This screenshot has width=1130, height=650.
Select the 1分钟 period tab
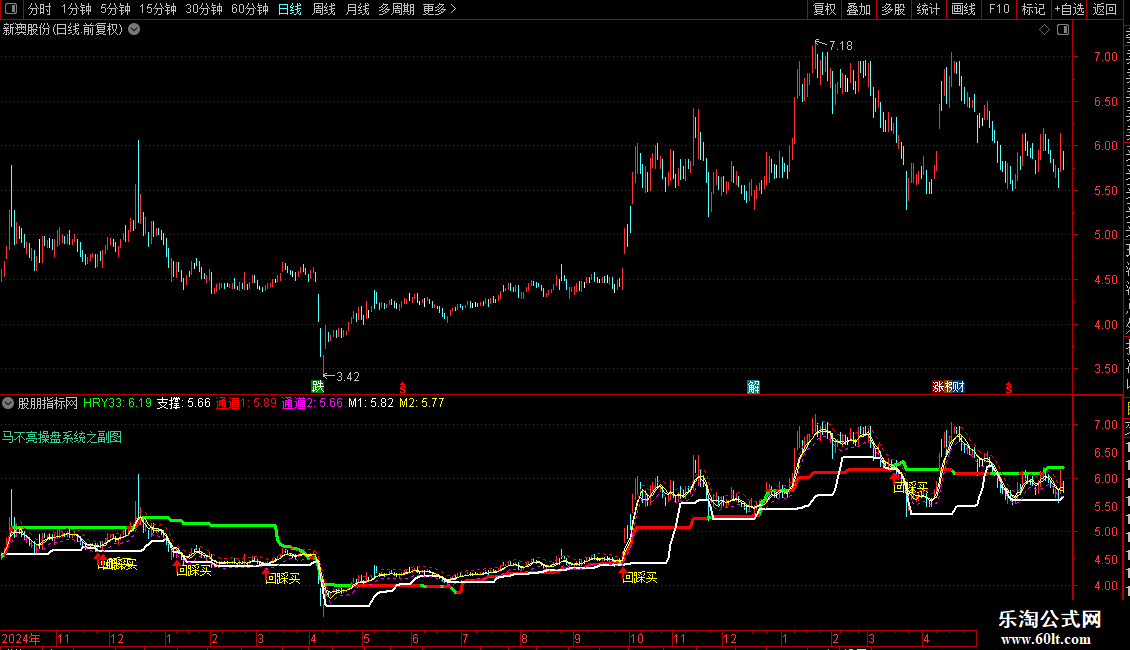(76, 9)
